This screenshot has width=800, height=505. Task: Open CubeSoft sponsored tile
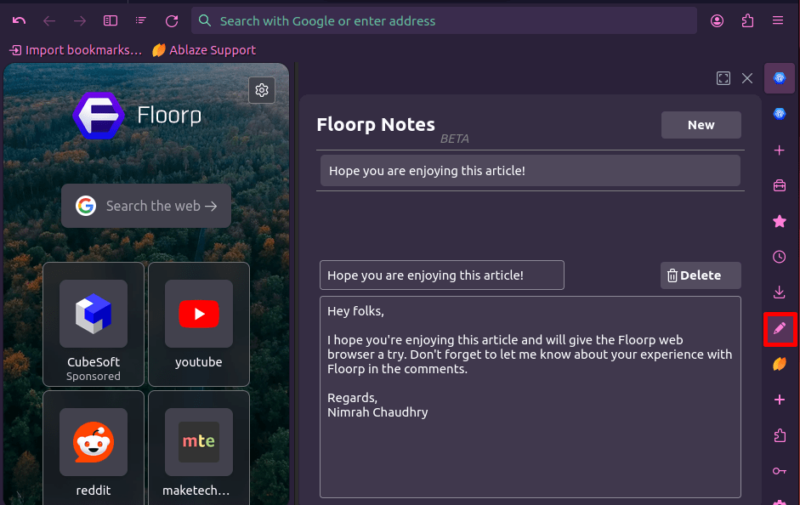click(93, 324)
